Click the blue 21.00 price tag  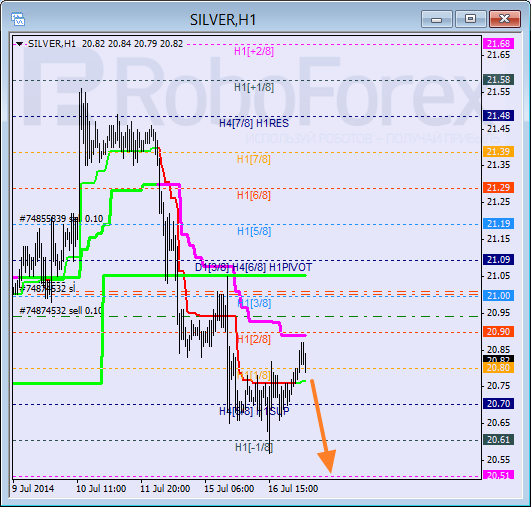(498, 295)
